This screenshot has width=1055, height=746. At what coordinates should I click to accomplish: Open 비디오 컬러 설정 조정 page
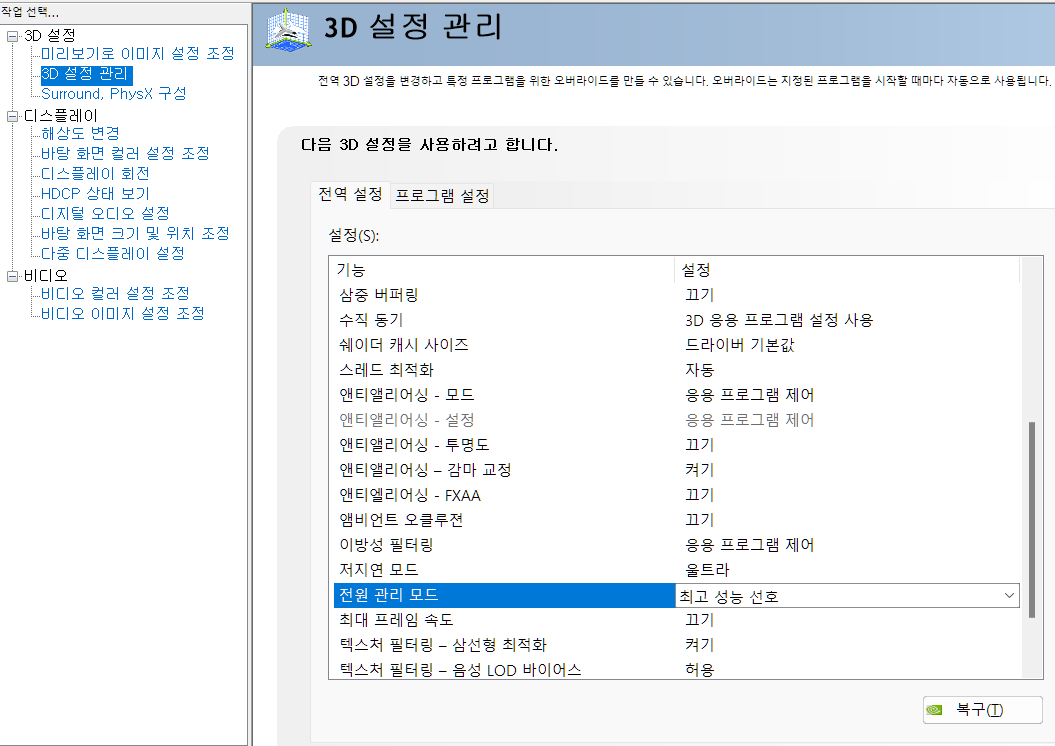click(115, 293)
